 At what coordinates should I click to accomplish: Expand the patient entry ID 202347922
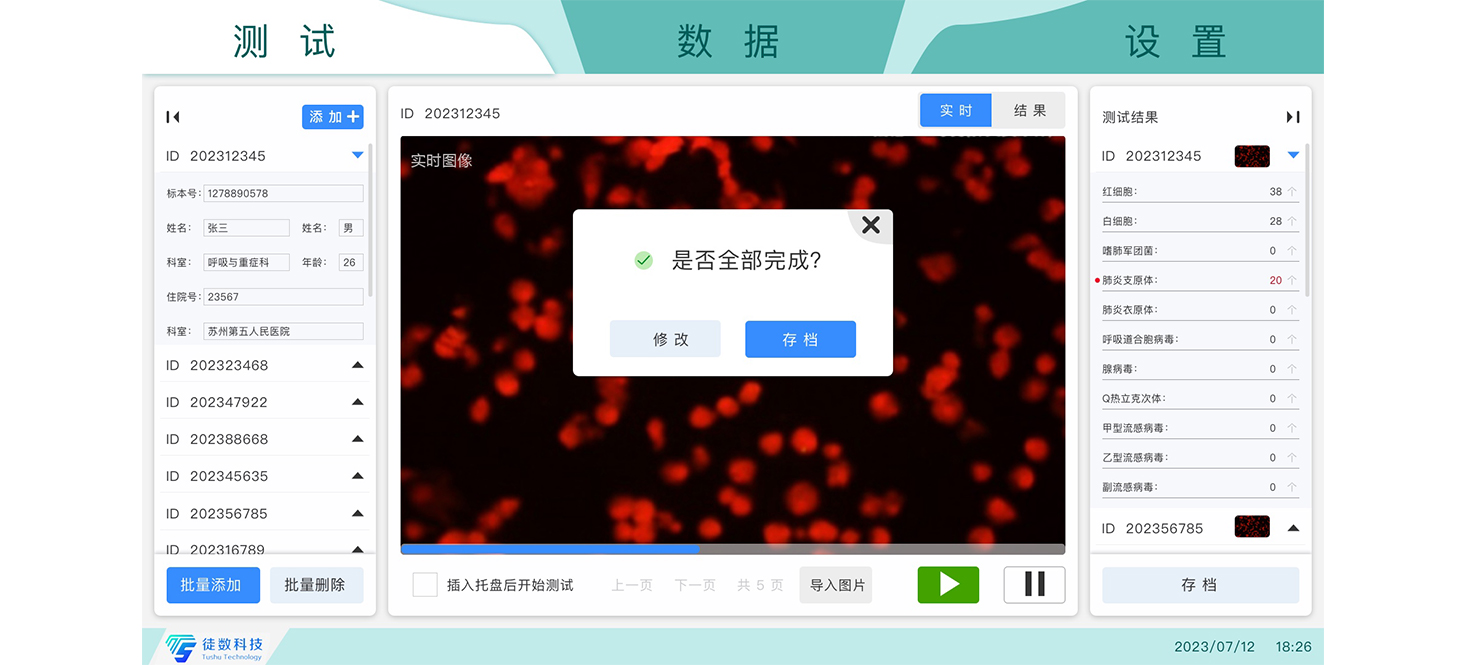355,401
